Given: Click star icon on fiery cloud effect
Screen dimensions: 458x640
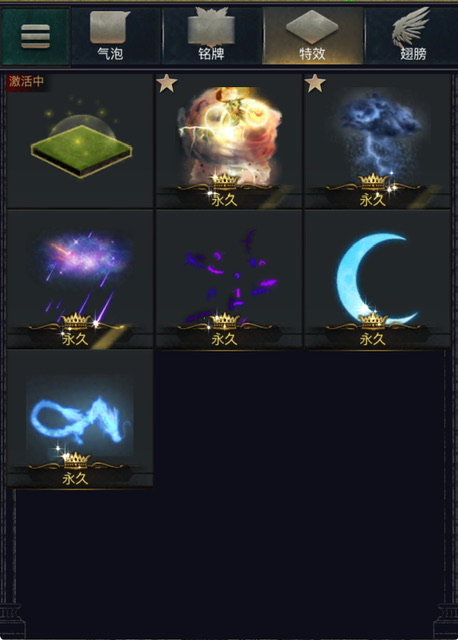Looking at the screenshot, I should [167, 83].
